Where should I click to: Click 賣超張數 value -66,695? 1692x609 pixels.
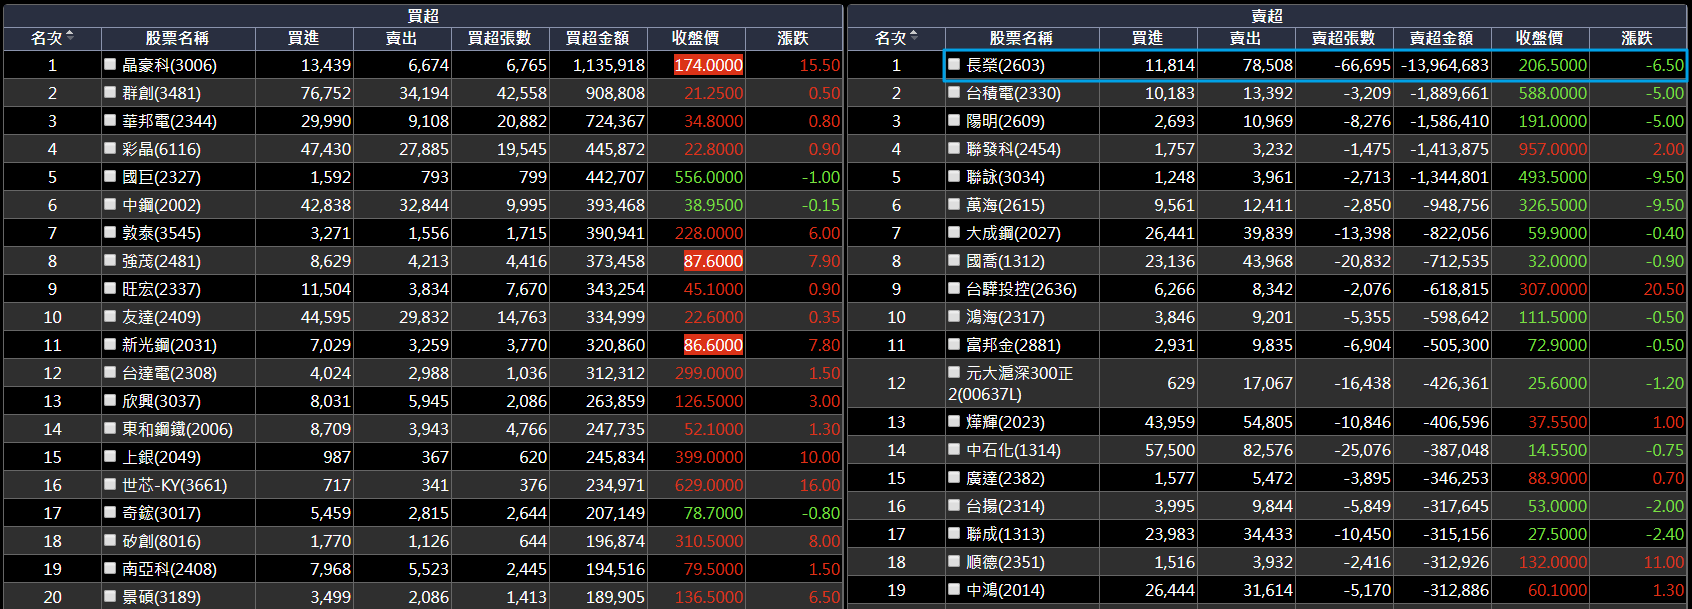[x=1363, y=65]
